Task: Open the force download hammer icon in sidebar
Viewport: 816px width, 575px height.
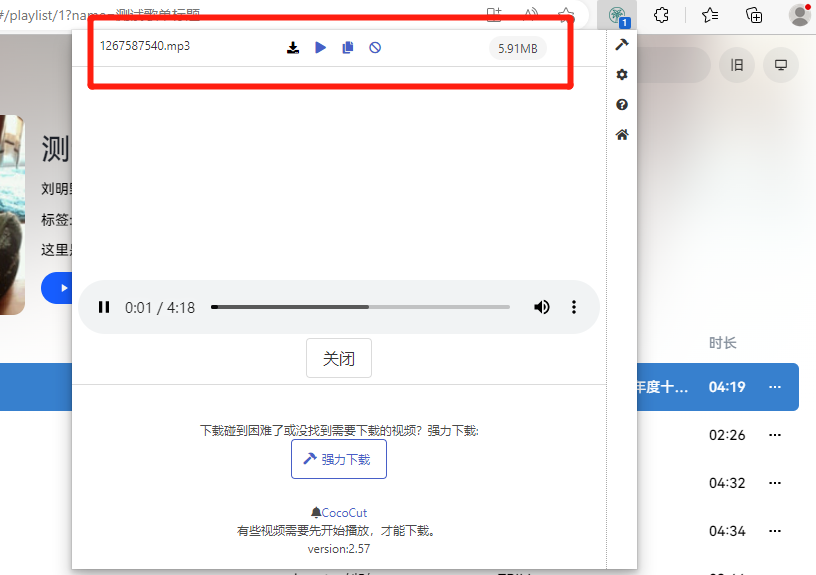Action: pyautogui.click(x=622, y=45)
